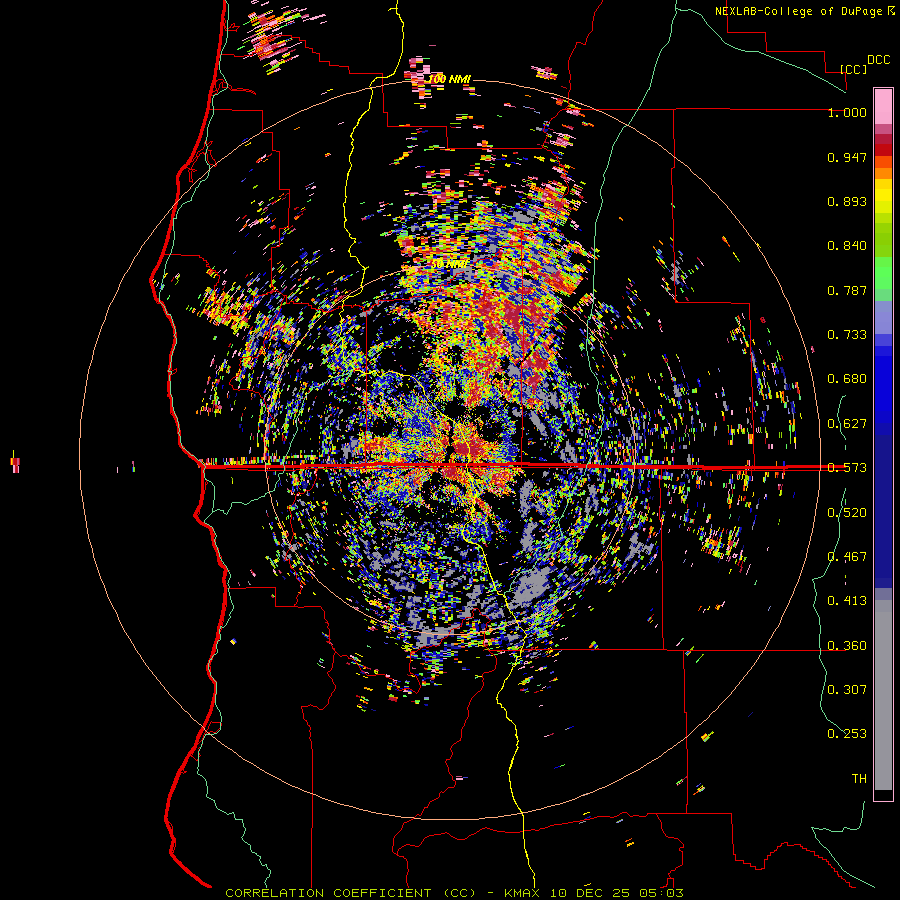Select the 0.733 color scale value
Viewport: 900px width, 900px height.
point(847,335)
